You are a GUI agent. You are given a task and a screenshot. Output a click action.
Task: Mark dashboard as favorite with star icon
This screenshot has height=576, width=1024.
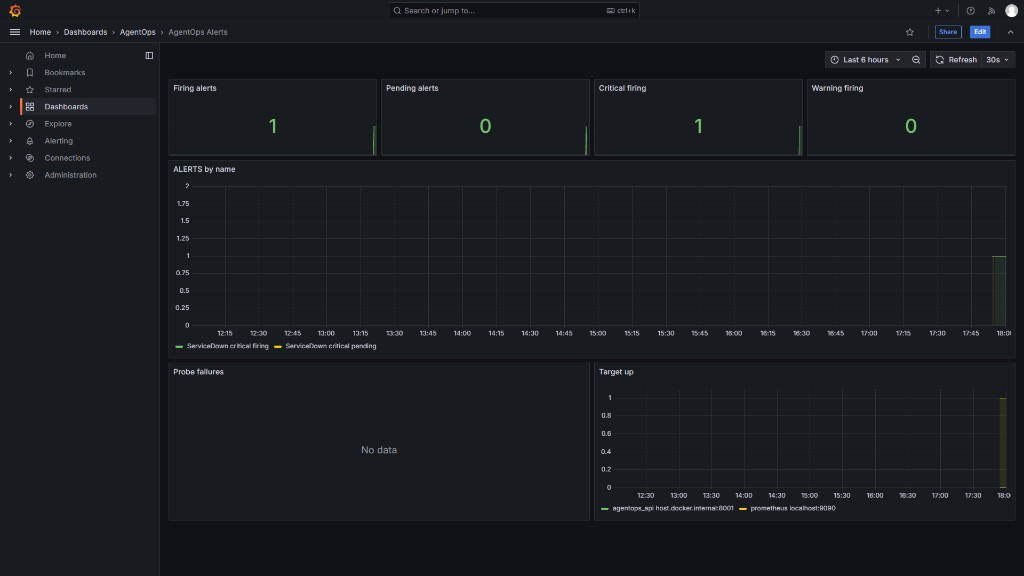pos(910,32)
